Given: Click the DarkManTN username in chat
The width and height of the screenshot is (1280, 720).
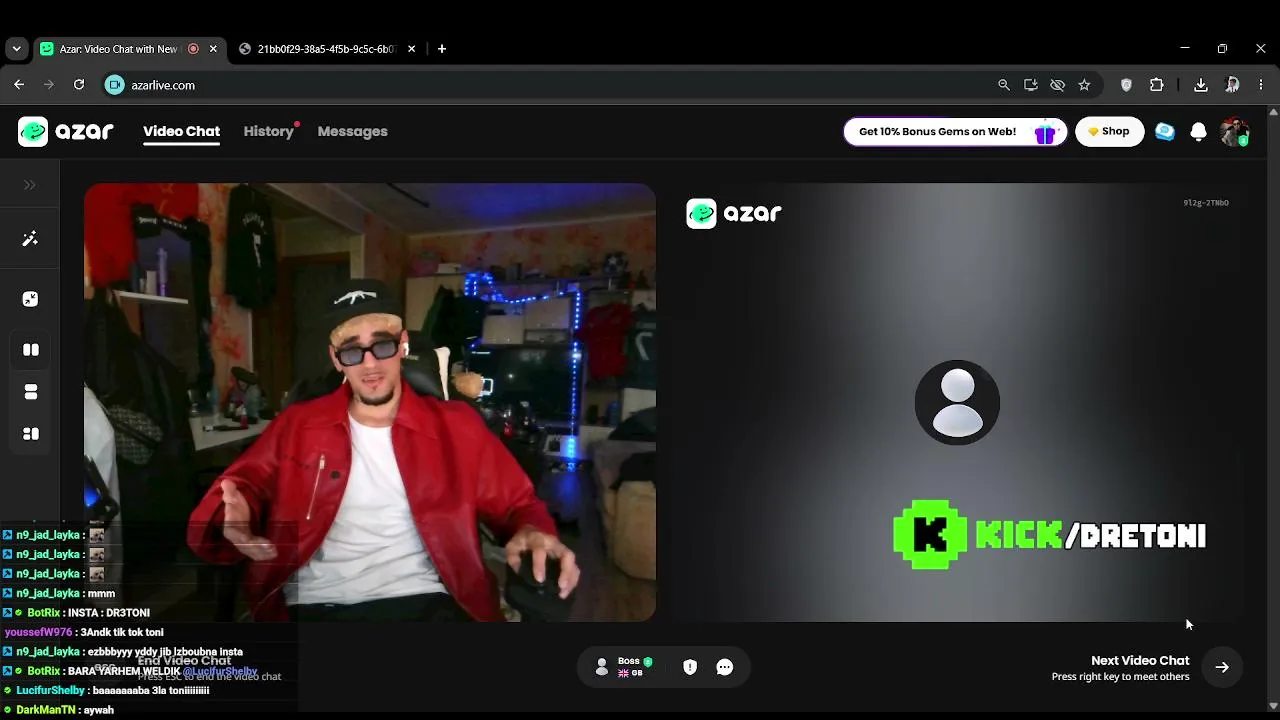Looking at the screenshot, I should [46, 710].
